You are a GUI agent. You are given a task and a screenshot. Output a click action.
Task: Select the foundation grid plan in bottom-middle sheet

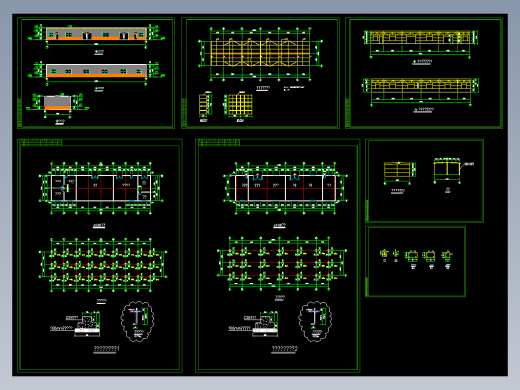pos(282,263)
